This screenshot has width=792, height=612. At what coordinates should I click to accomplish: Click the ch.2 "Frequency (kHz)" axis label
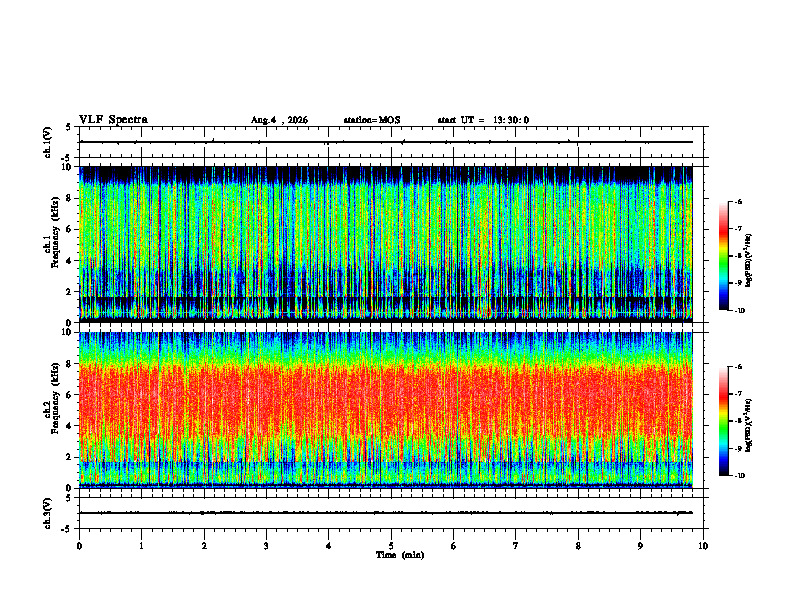point(54,398)
